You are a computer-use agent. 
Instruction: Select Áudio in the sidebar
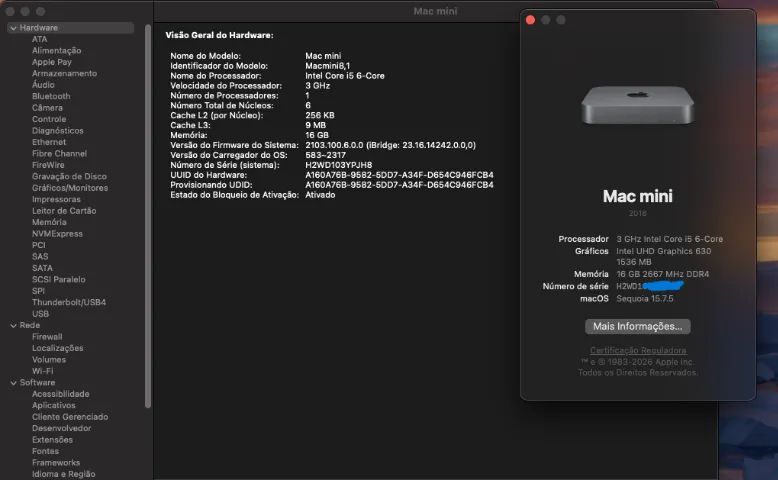[x=43, y=85]
